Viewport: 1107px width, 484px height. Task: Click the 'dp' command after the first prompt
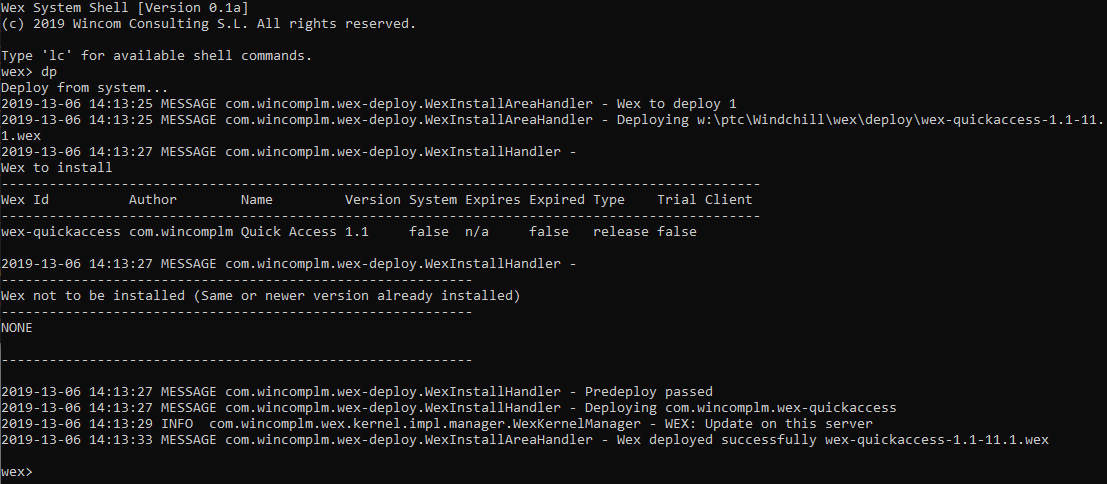pos(49,72)
